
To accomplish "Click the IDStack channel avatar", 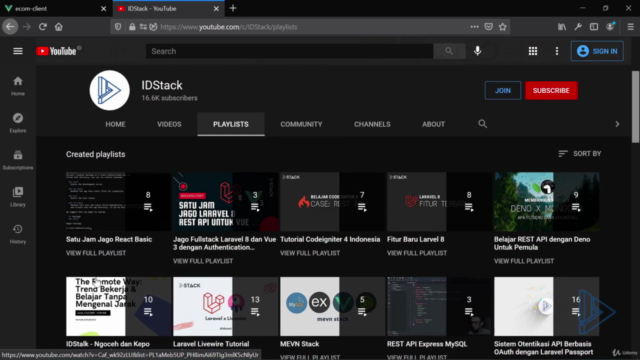I will pyautogui.click(x=109, y=90).
